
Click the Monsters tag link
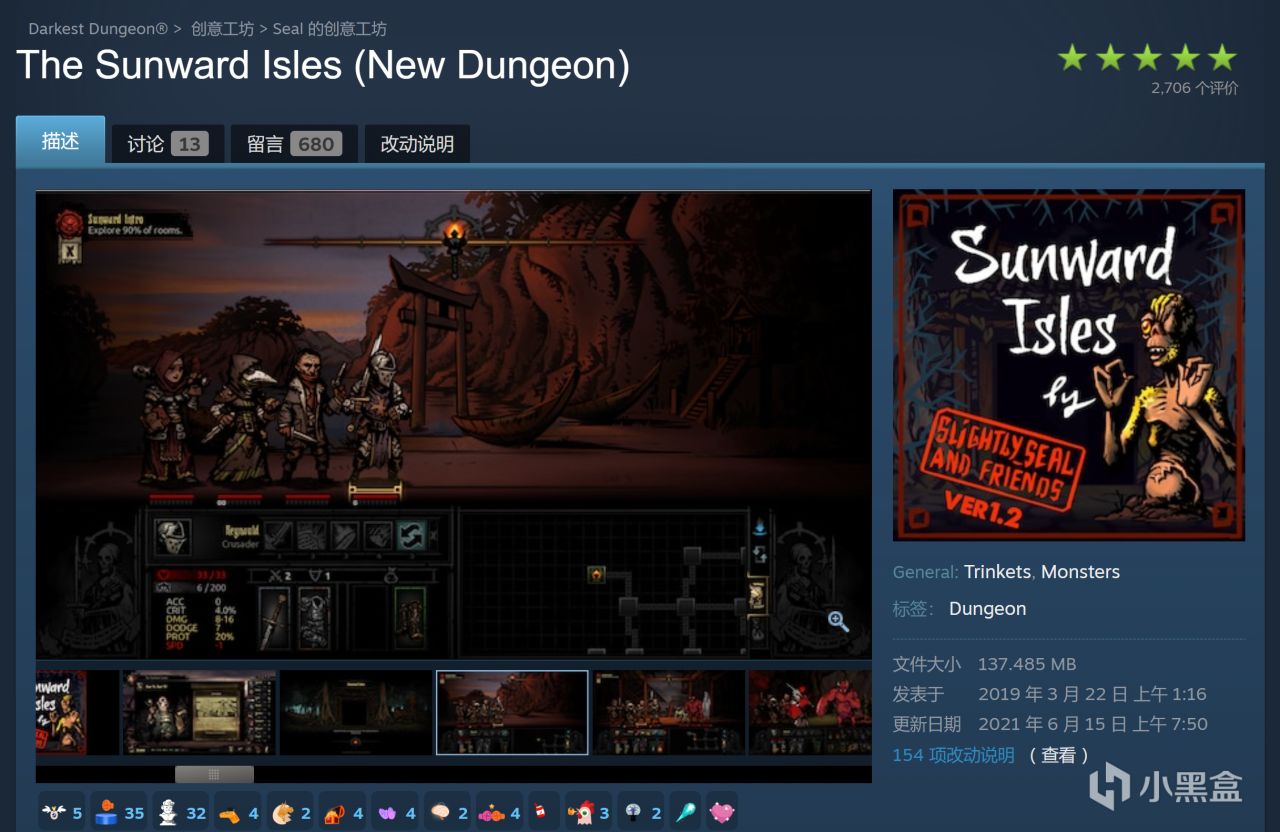(x=1080, y=572)
